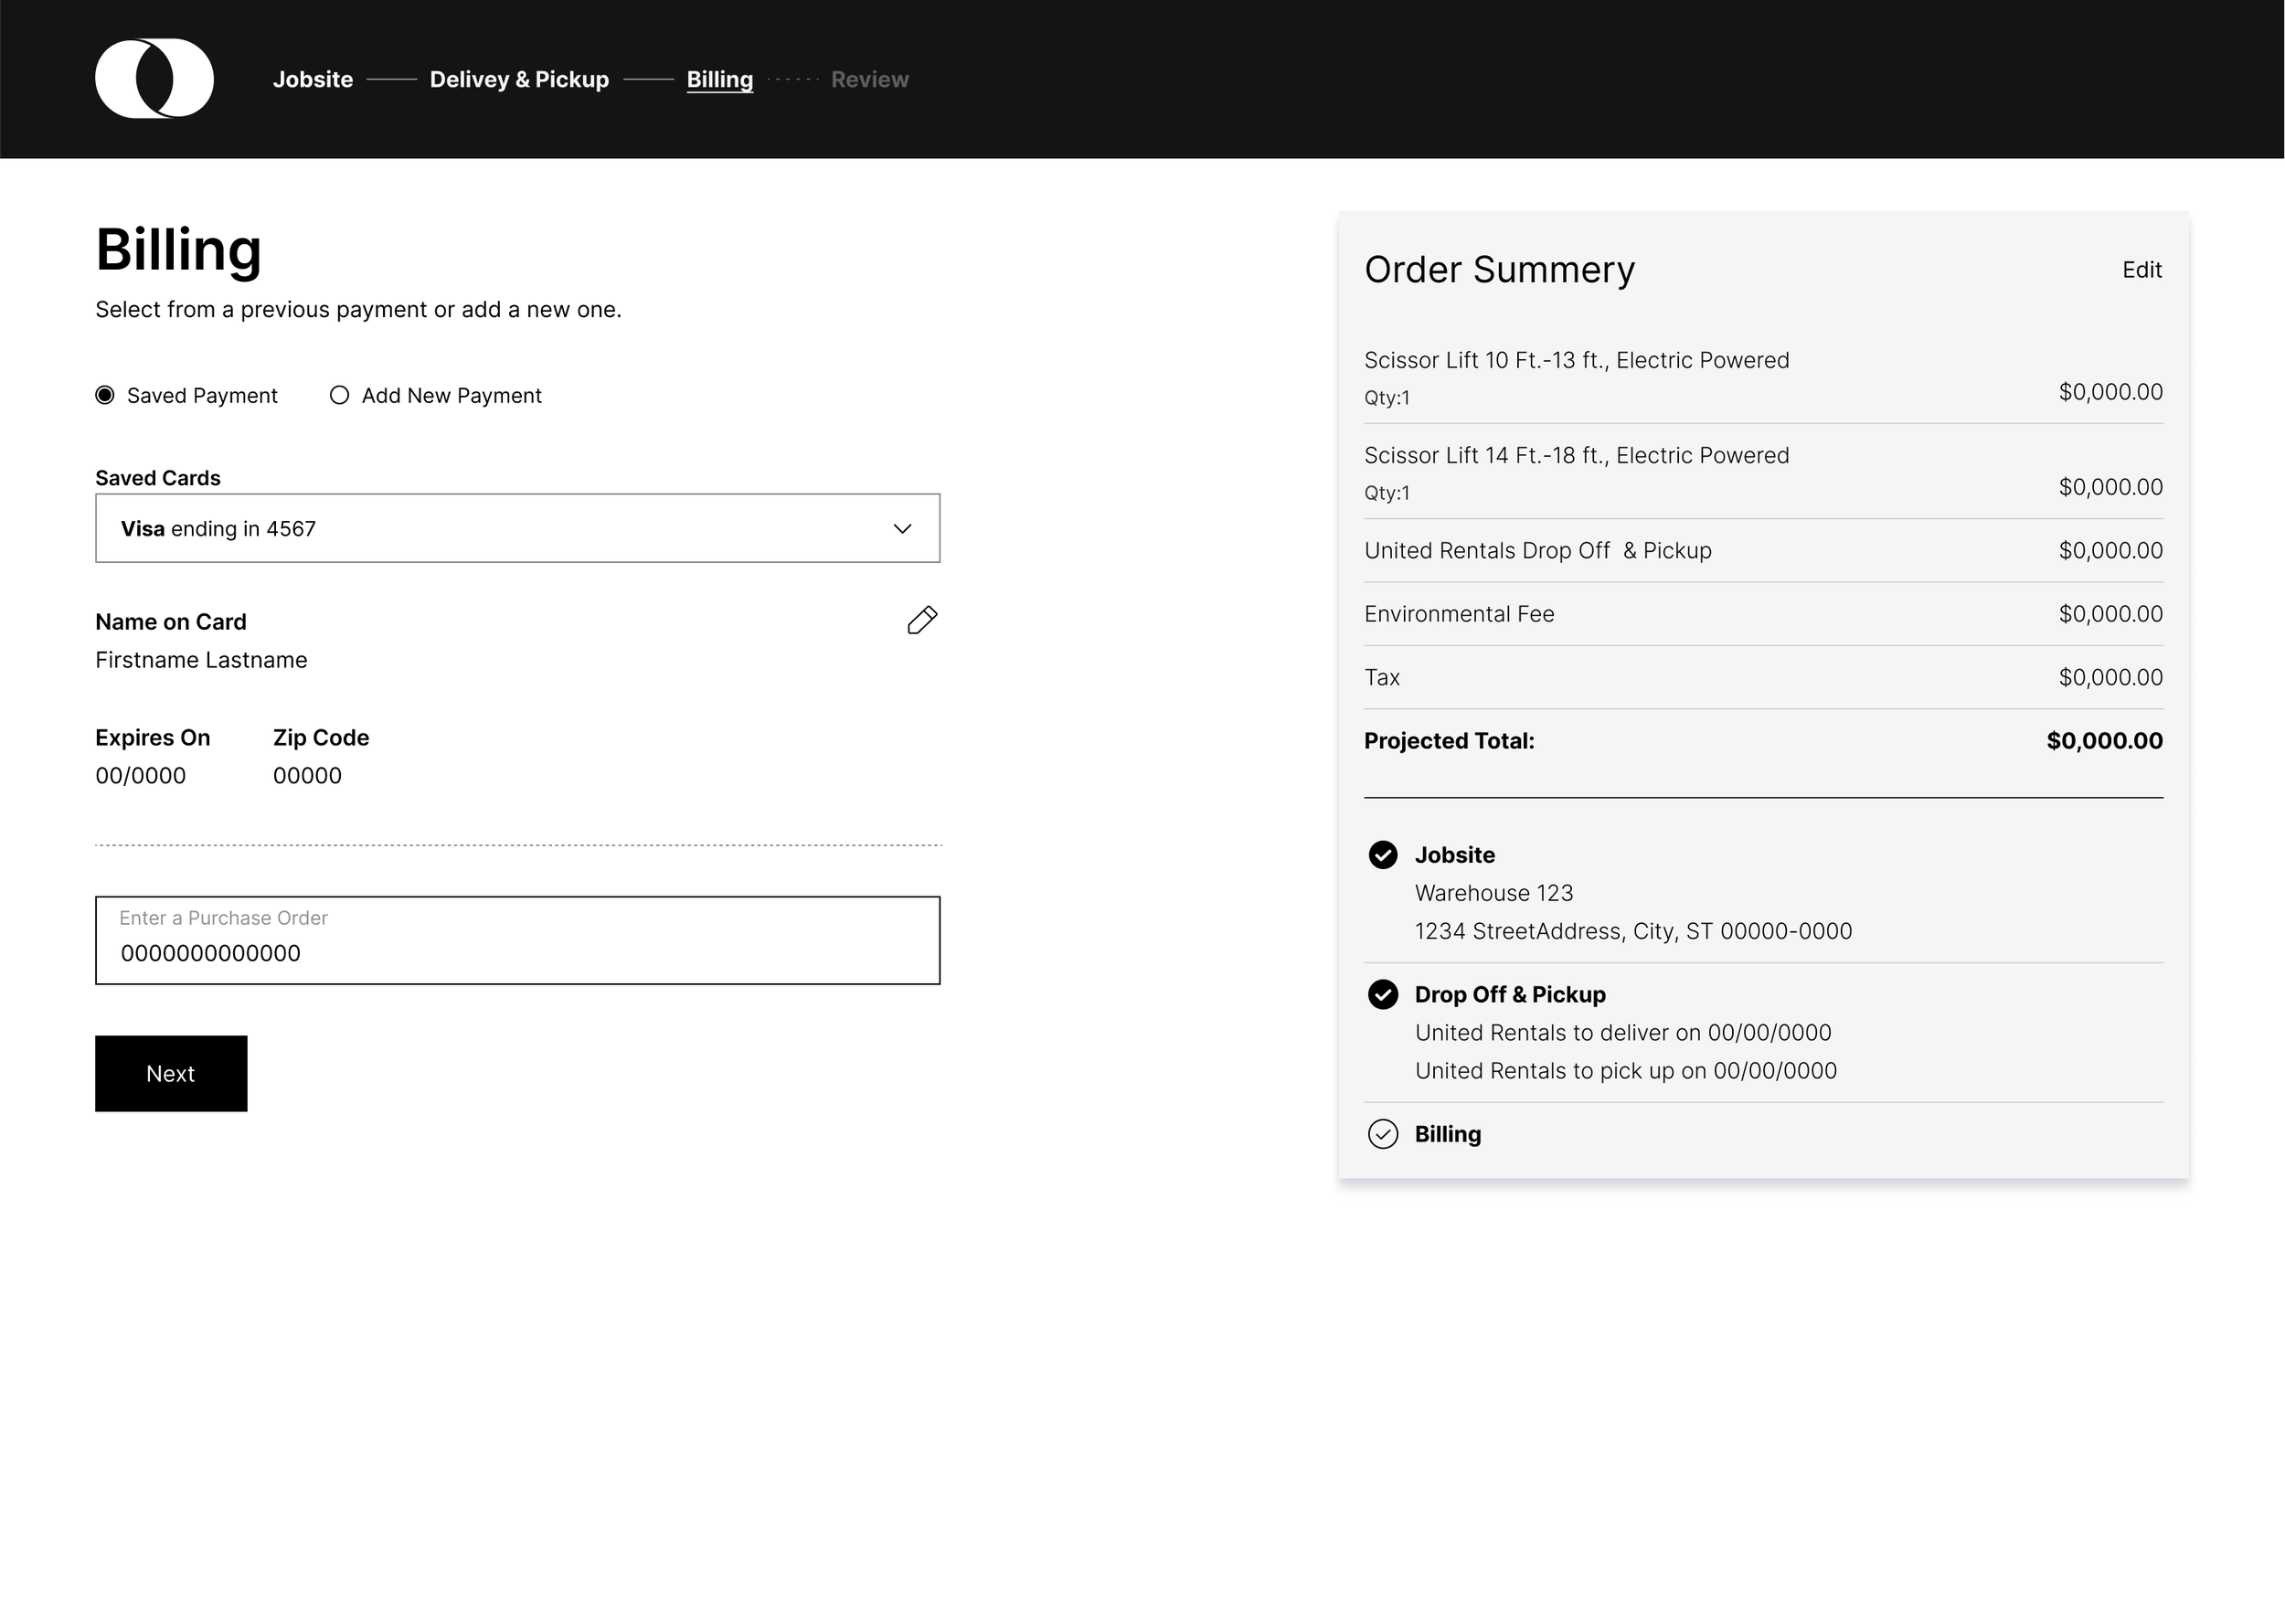Open the Saved Cards dropdown
Screen dimensions: 2285x1624
[x=517, y=528]
